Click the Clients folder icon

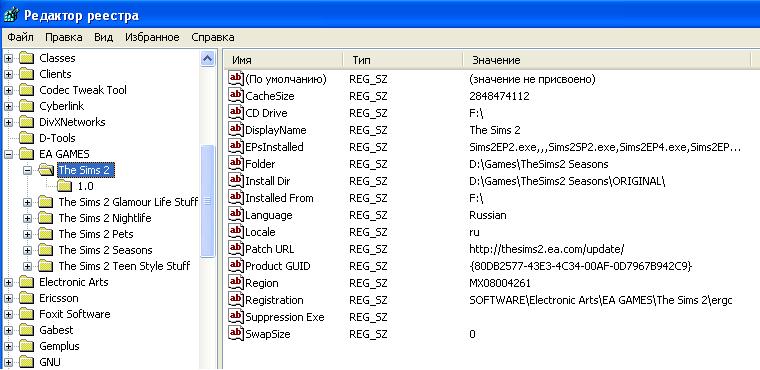click(x=26, y=74)
